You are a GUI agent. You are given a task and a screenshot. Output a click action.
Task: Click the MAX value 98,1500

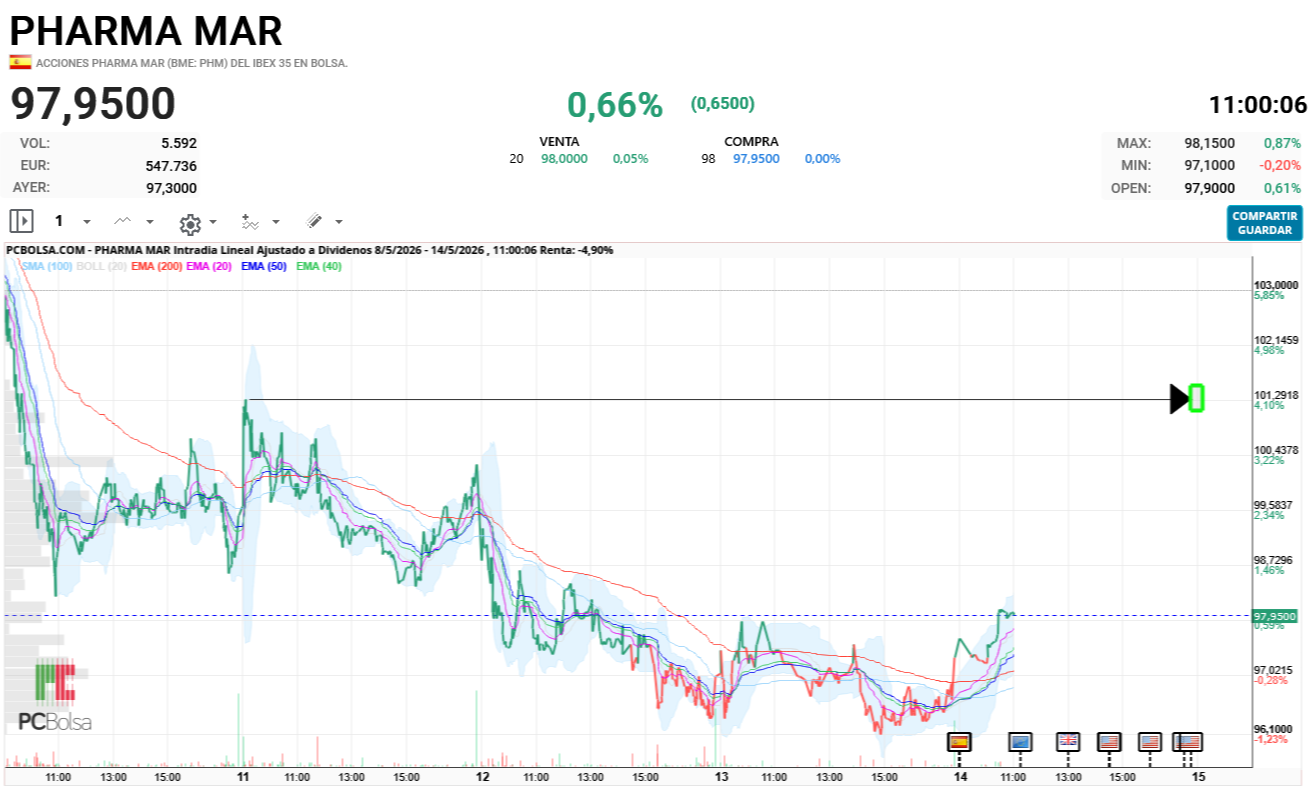point(1211,143)
